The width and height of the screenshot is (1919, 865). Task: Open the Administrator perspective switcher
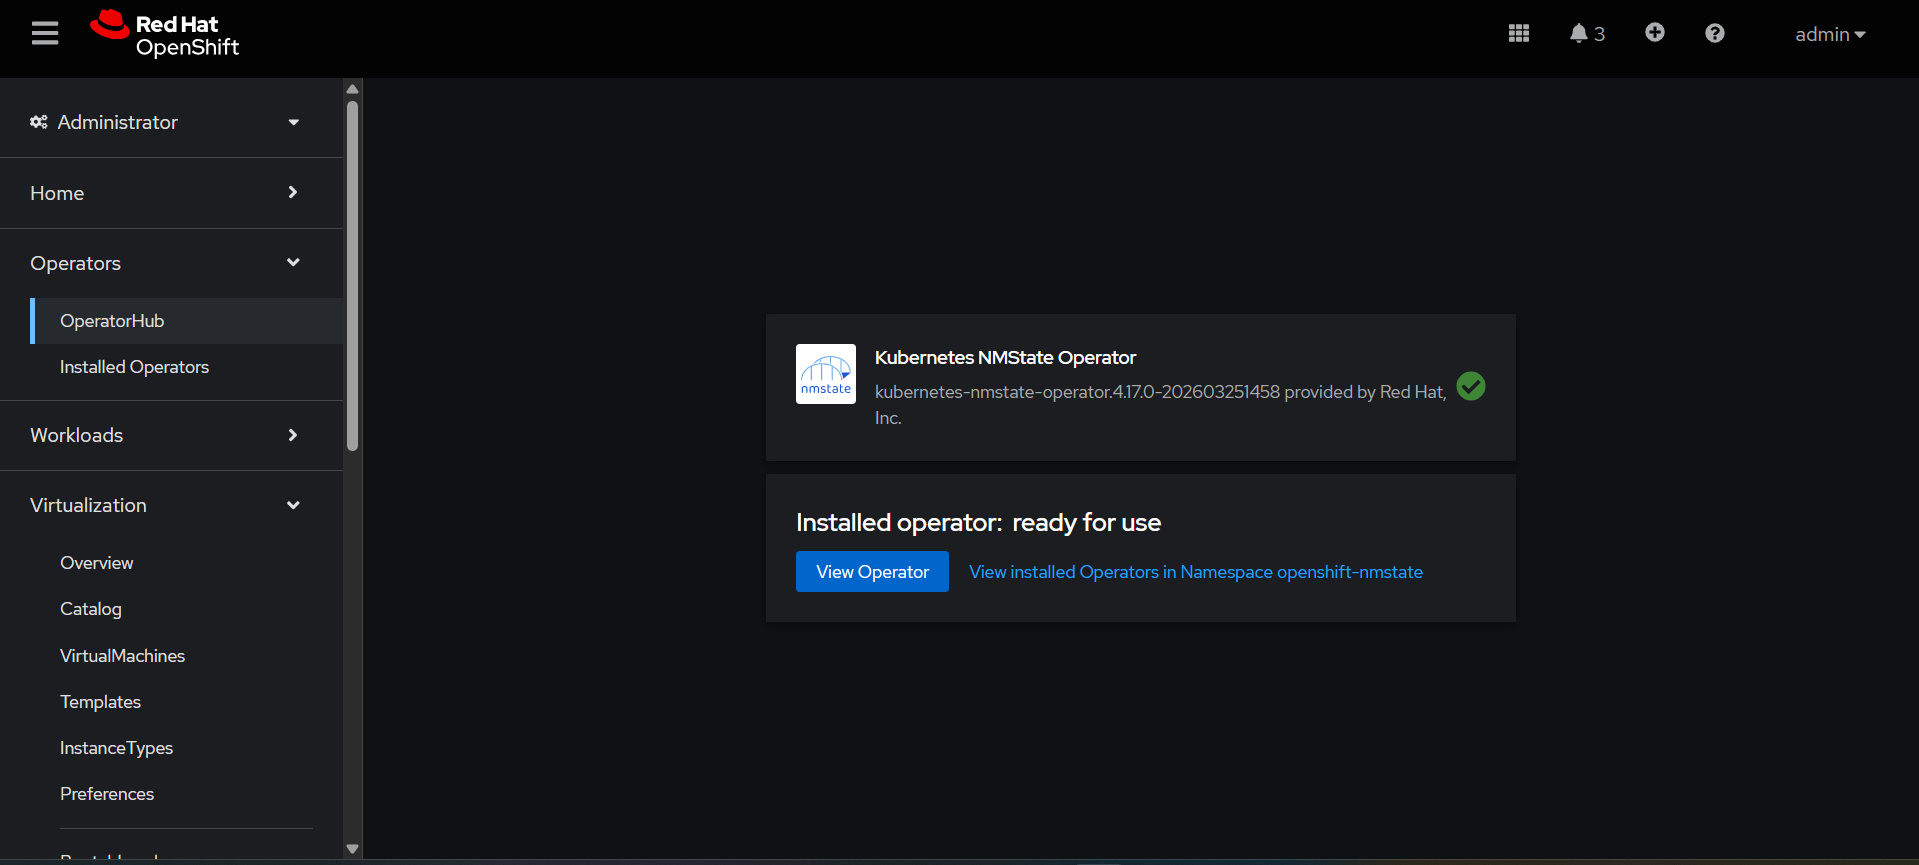coord(165,122)
